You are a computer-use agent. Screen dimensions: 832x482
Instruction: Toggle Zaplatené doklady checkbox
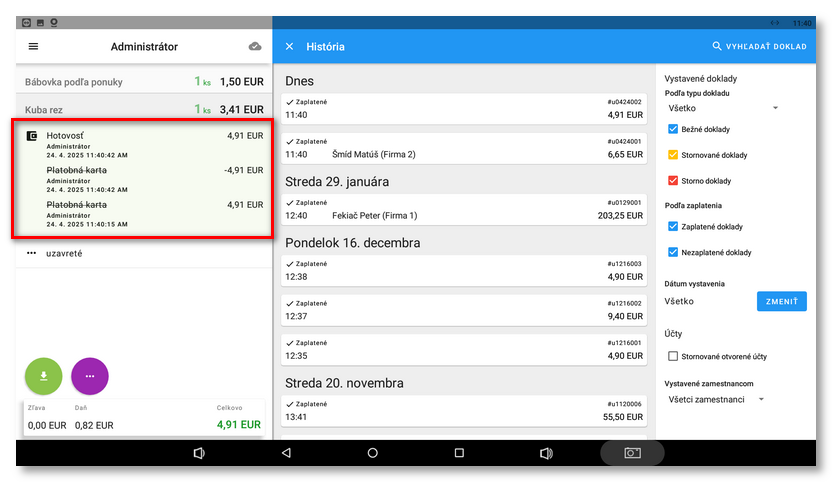pyautogui.click(x=673, y=227)
